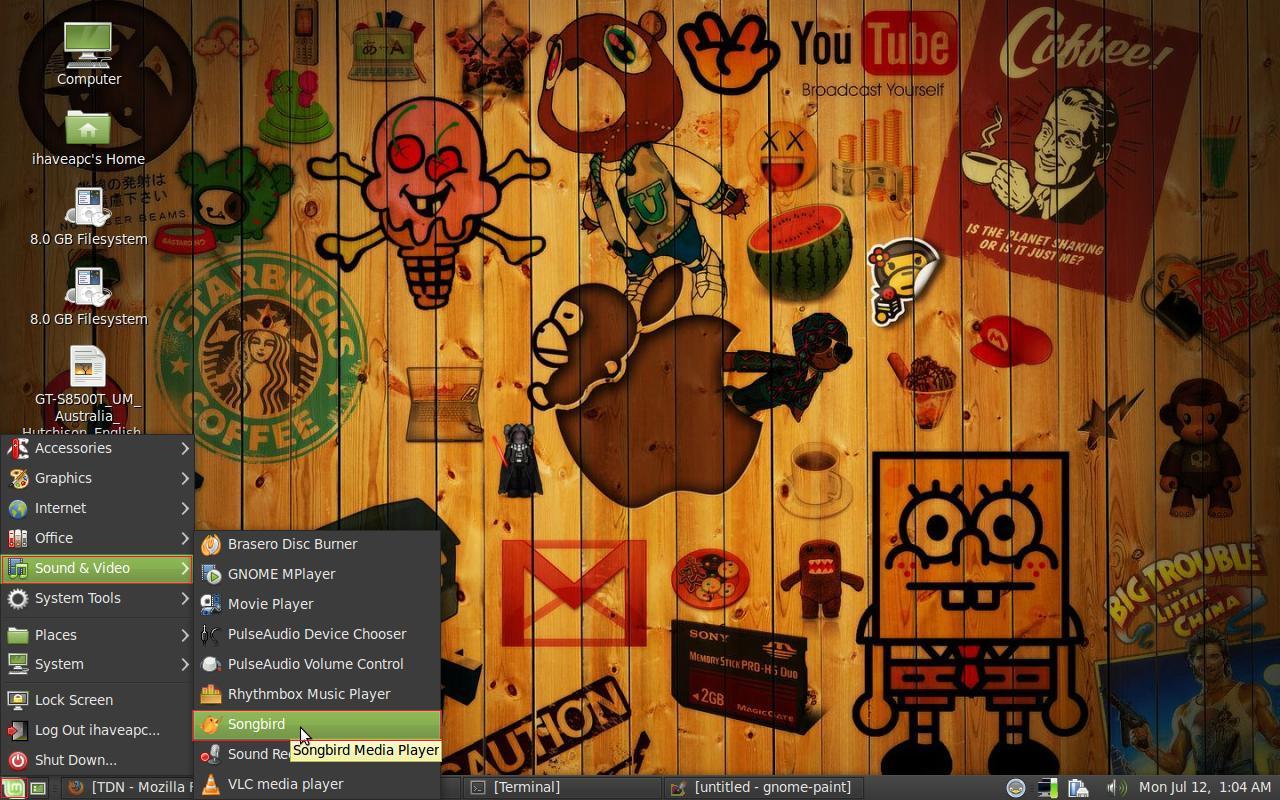Click the Sound Recorder microphone icon

[x=210, y=754]
